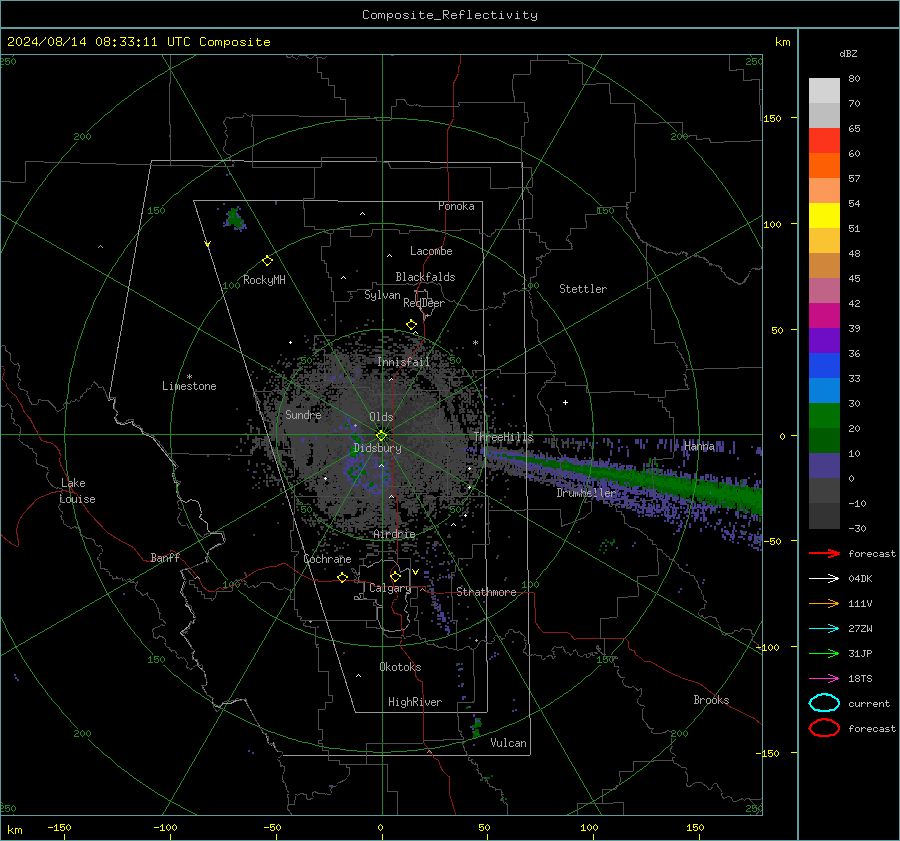Click the Didsbury town label
This screenshot has height=841, width=900.
pos(377,448)
